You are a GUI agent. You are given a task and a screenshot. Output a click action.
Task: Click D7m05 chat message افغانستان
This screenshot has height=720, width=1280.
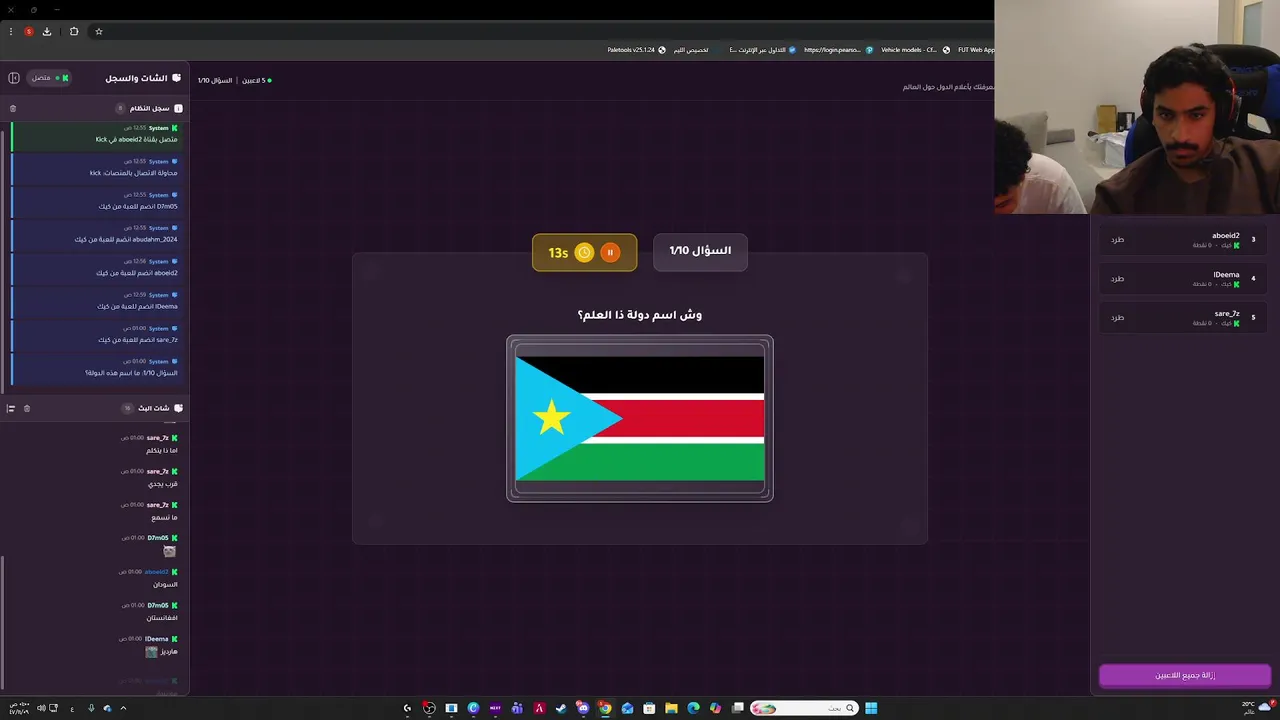(162, 618)
